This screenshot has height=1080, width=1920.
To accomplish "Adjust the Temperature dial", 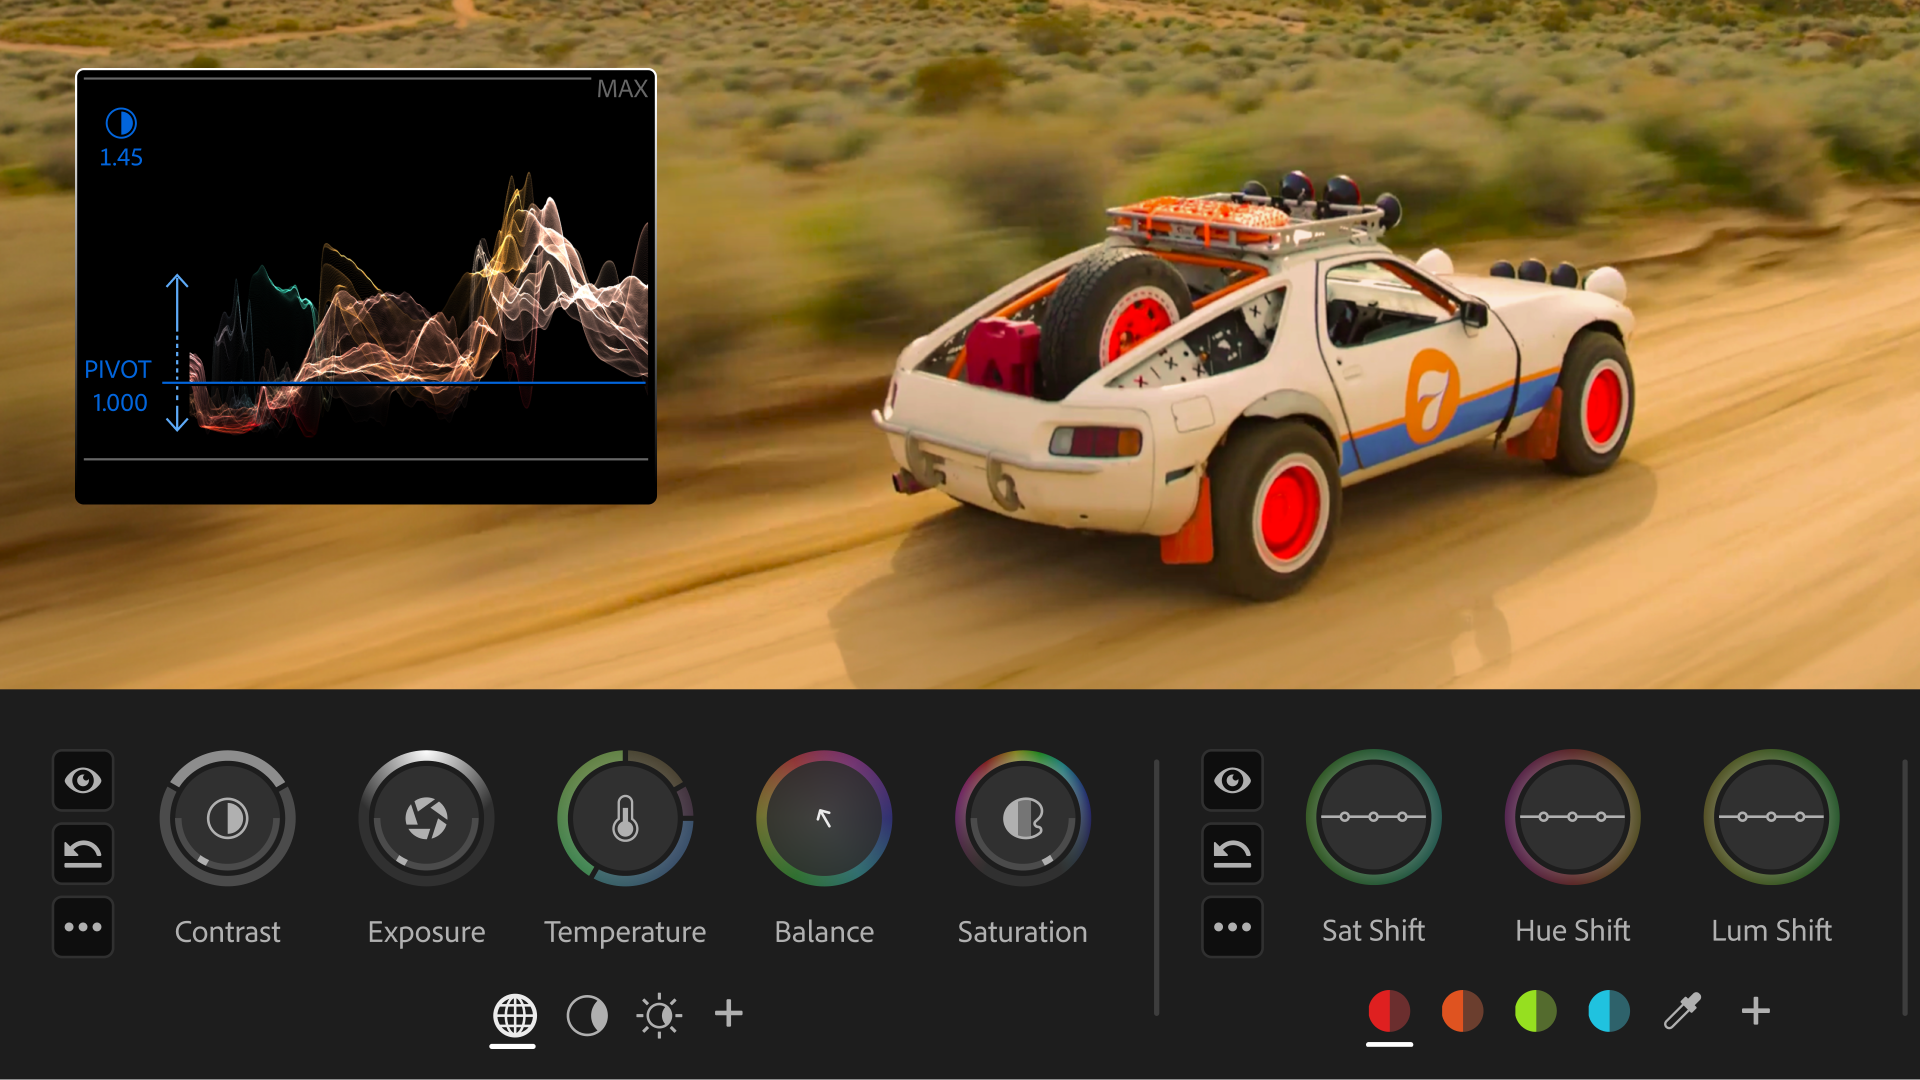I will click(x=625, y=817).
